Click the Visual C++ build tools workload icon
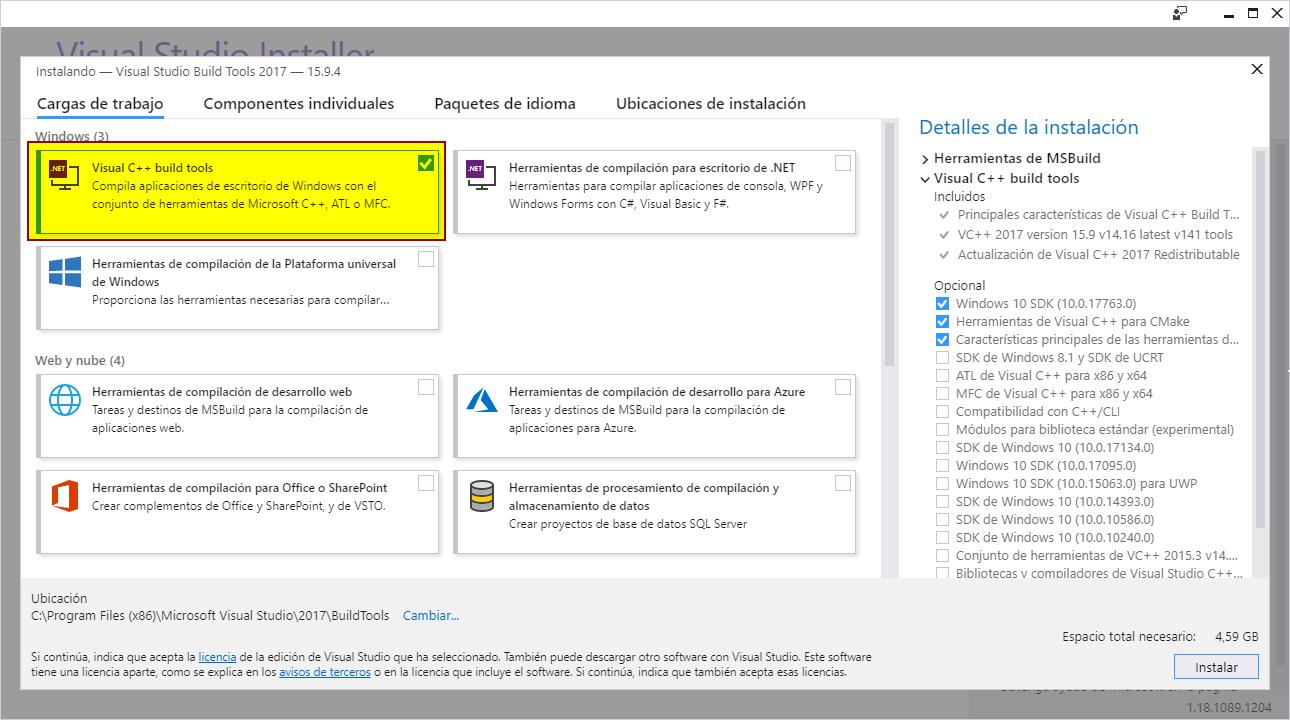1290x720 pixels. (x=65, y=176)
